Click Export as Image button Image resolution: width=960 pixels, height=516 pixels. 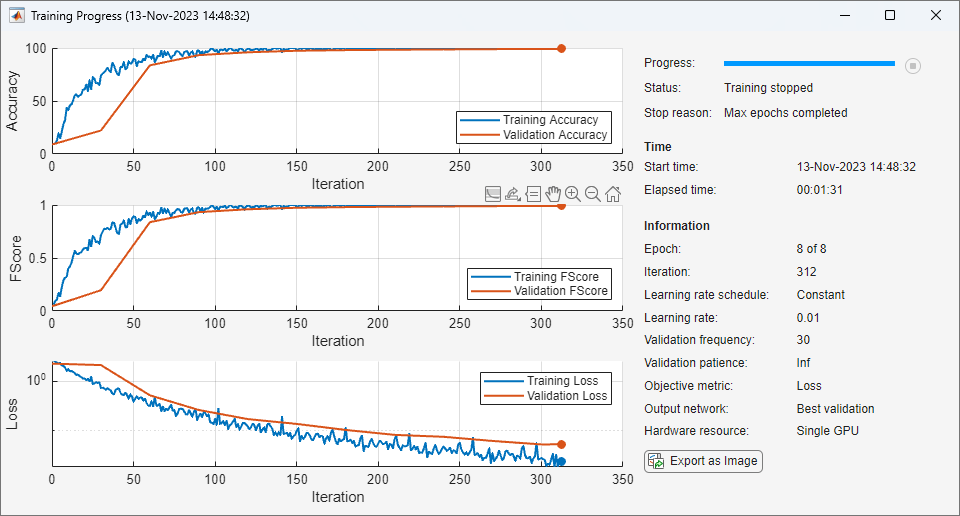(703, 461)
